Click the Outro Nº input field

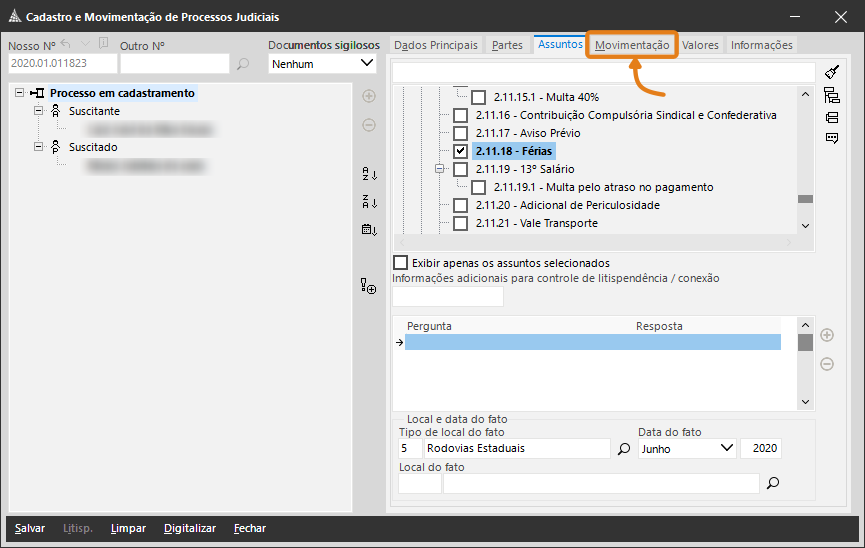point(175,64)
